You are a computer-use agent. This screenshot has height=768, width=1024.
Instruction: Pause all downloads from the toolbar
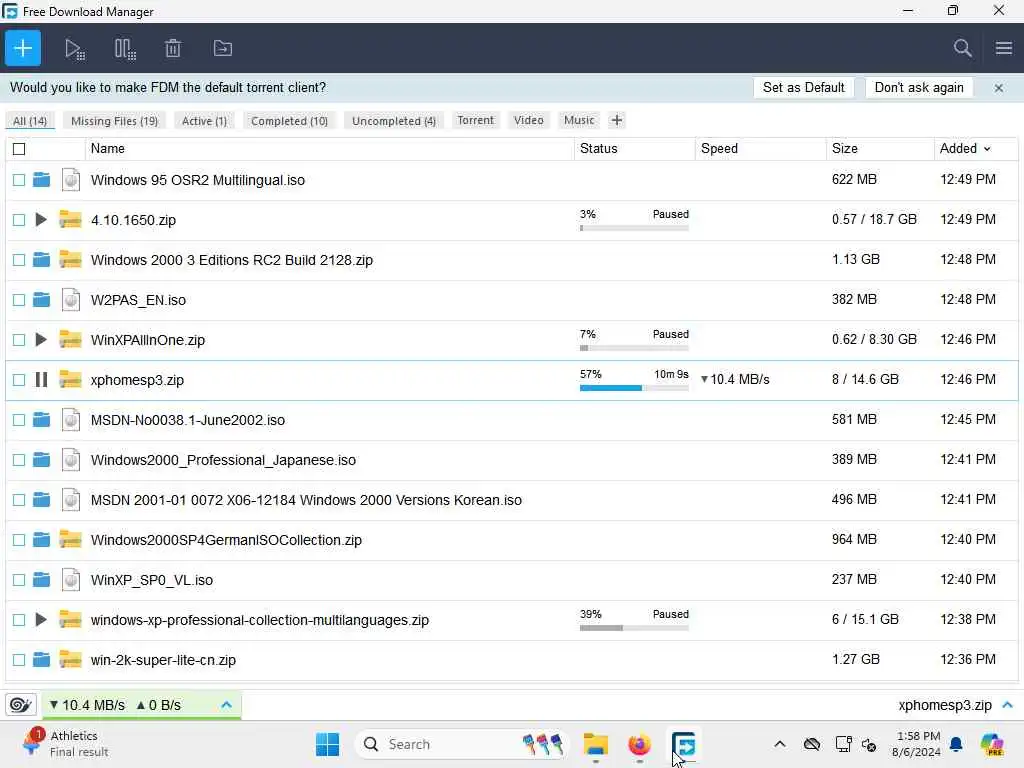coord(125,49)
